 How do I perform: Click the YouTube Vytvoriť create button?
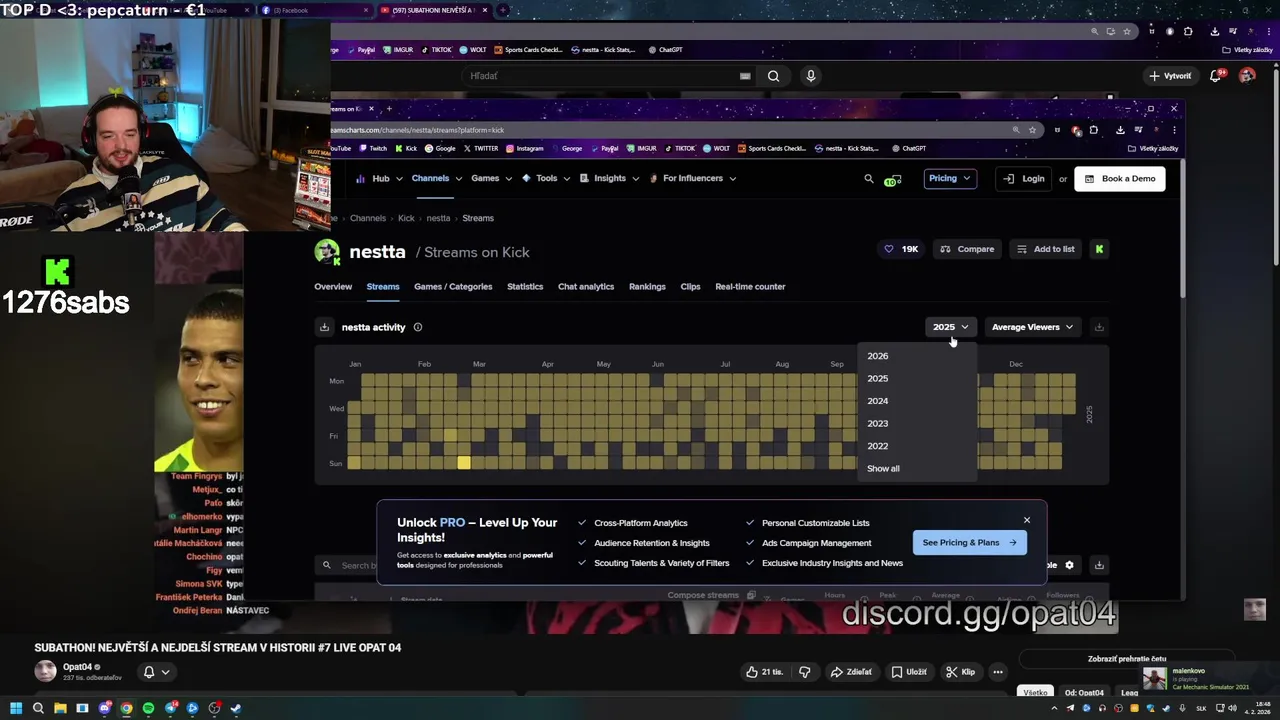[1171, 76]
